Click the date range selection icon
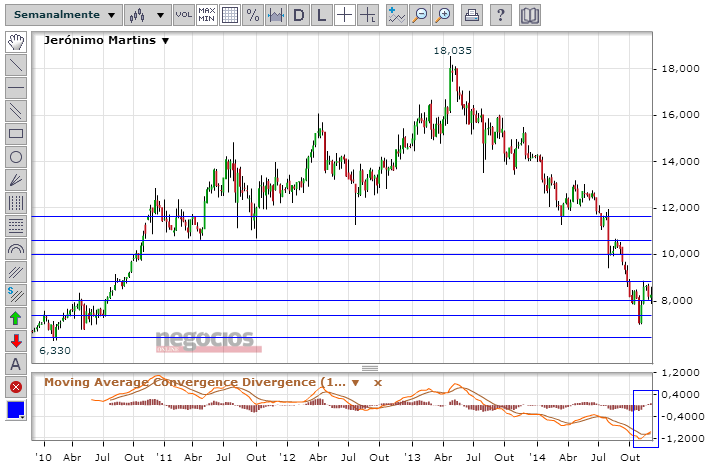Screen dimensions: 713x468 click(276, 15)
